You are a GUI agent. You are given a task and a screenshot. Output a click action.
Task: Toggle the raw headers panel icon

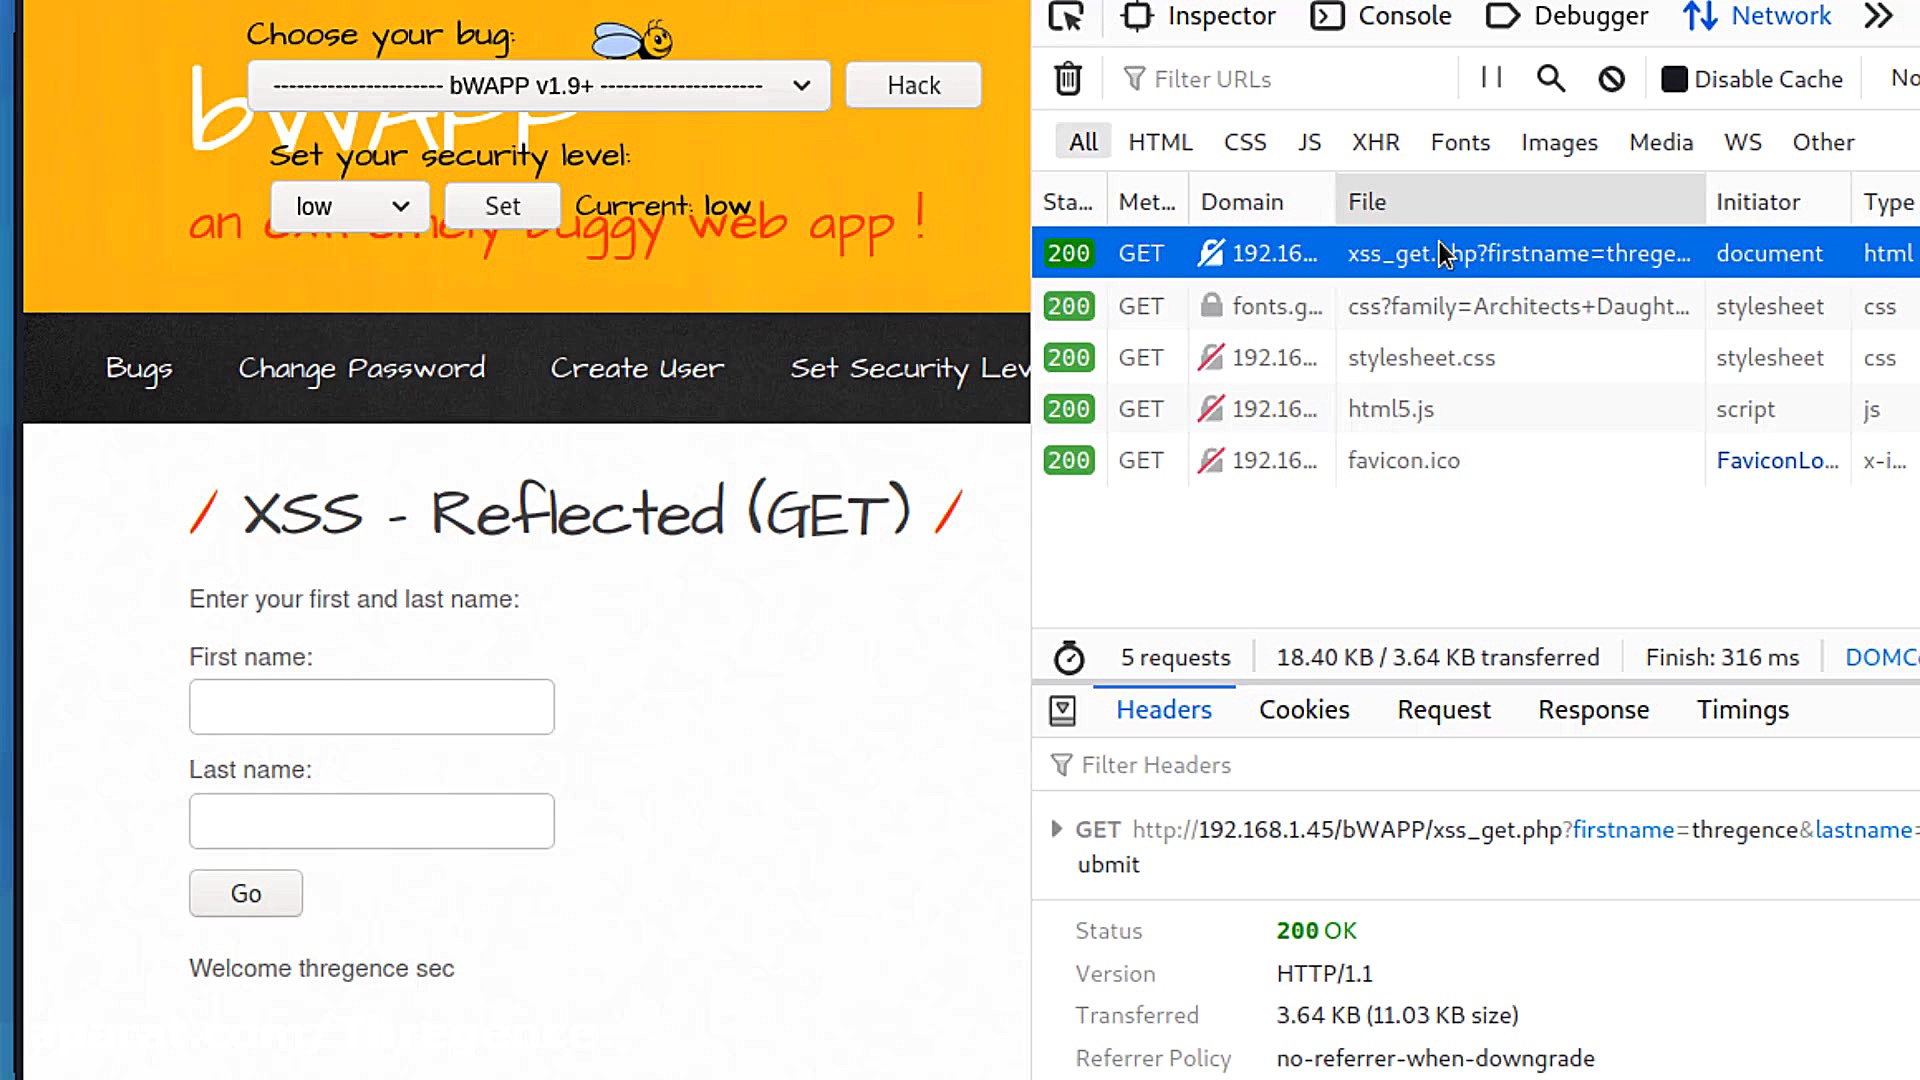coord(1062,711)
